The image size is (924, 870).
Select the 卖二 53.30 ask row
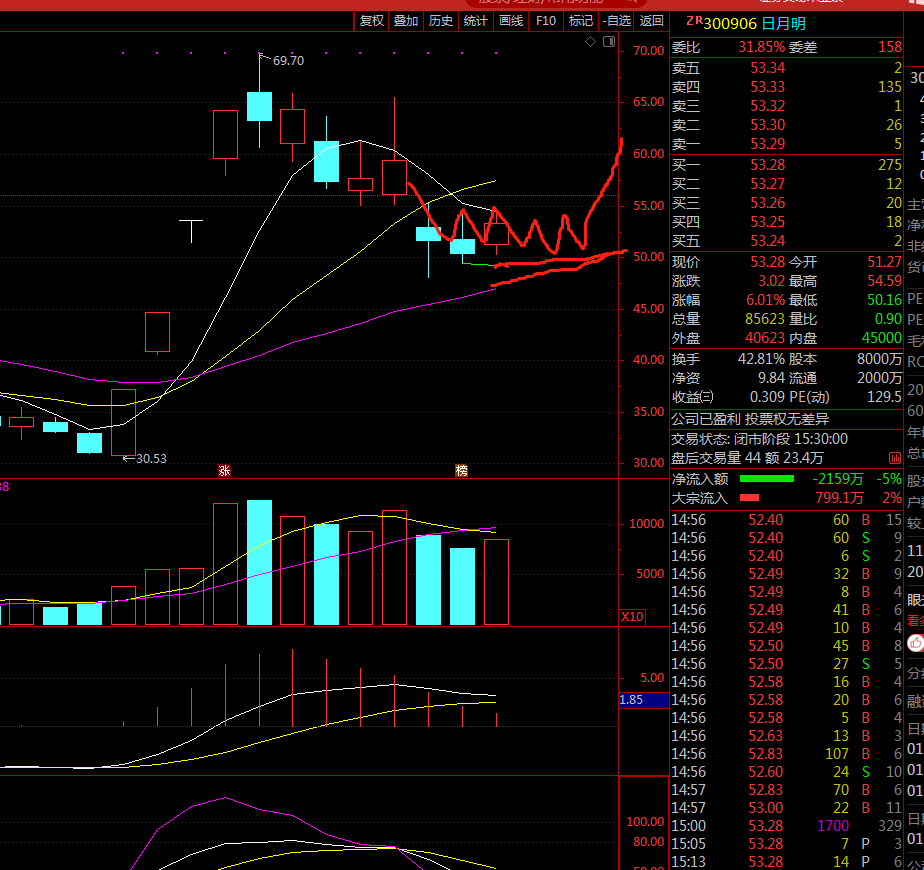(787, 125)
